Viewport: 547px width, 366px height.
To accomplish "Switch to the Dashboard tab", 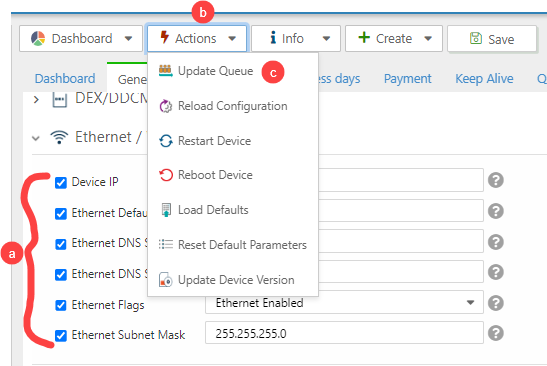I will click(x=65, y=79).
